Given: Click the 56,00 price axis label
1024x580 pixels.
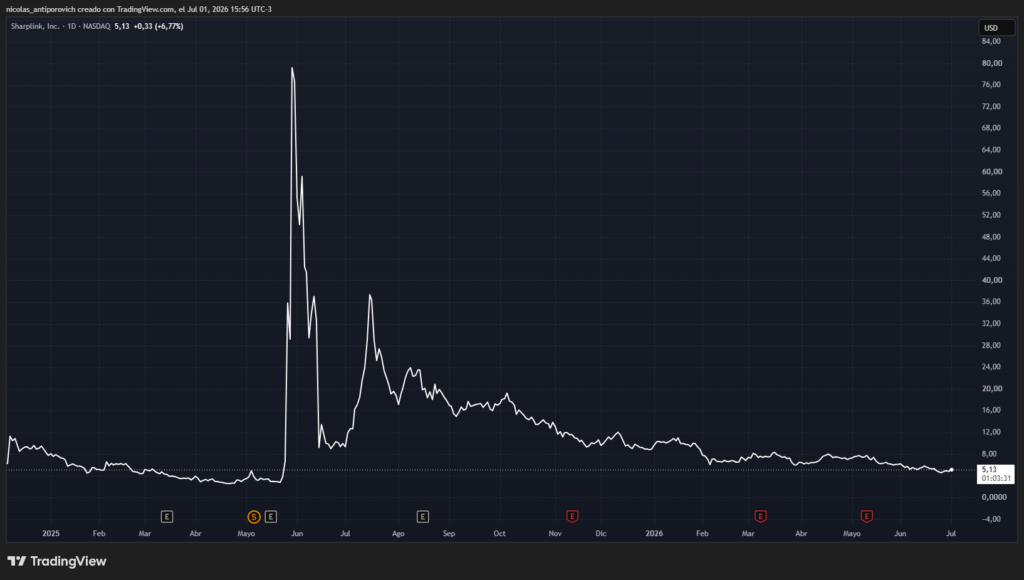Looking at the screenshot, I should (x=991, y=193).
